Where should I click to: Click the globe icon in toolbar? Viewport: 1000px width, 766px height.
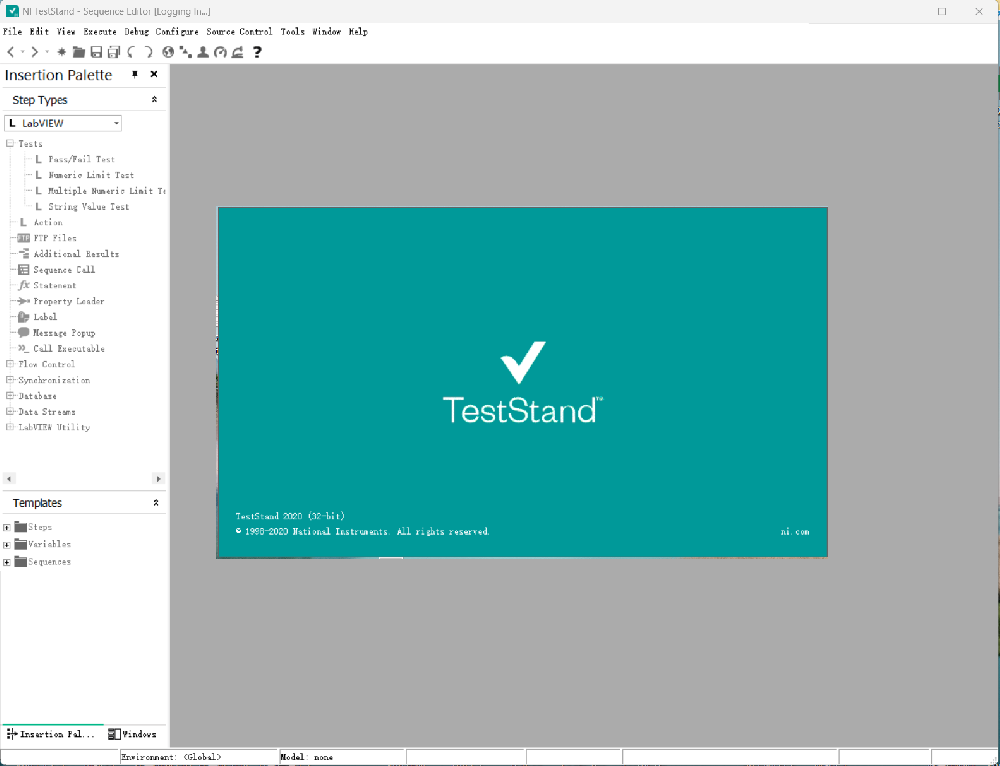[168, 52]
